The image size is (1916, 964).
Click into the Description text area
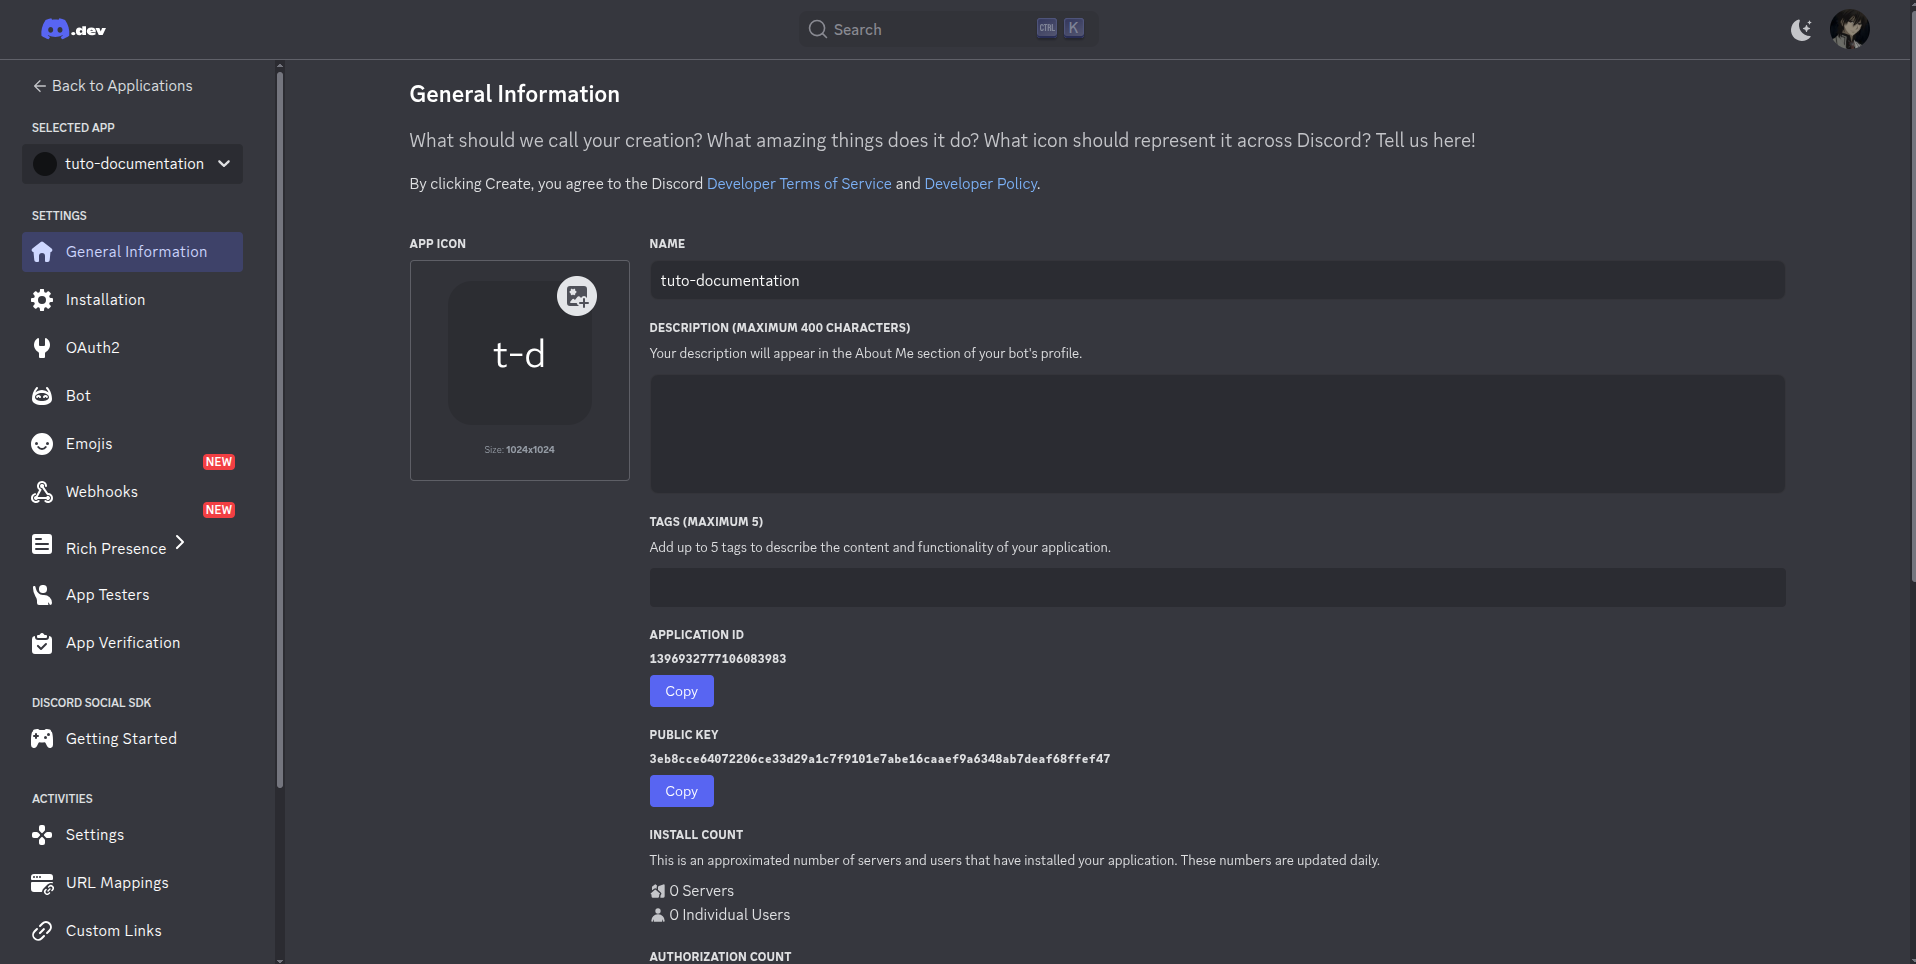coord(1217,434)
